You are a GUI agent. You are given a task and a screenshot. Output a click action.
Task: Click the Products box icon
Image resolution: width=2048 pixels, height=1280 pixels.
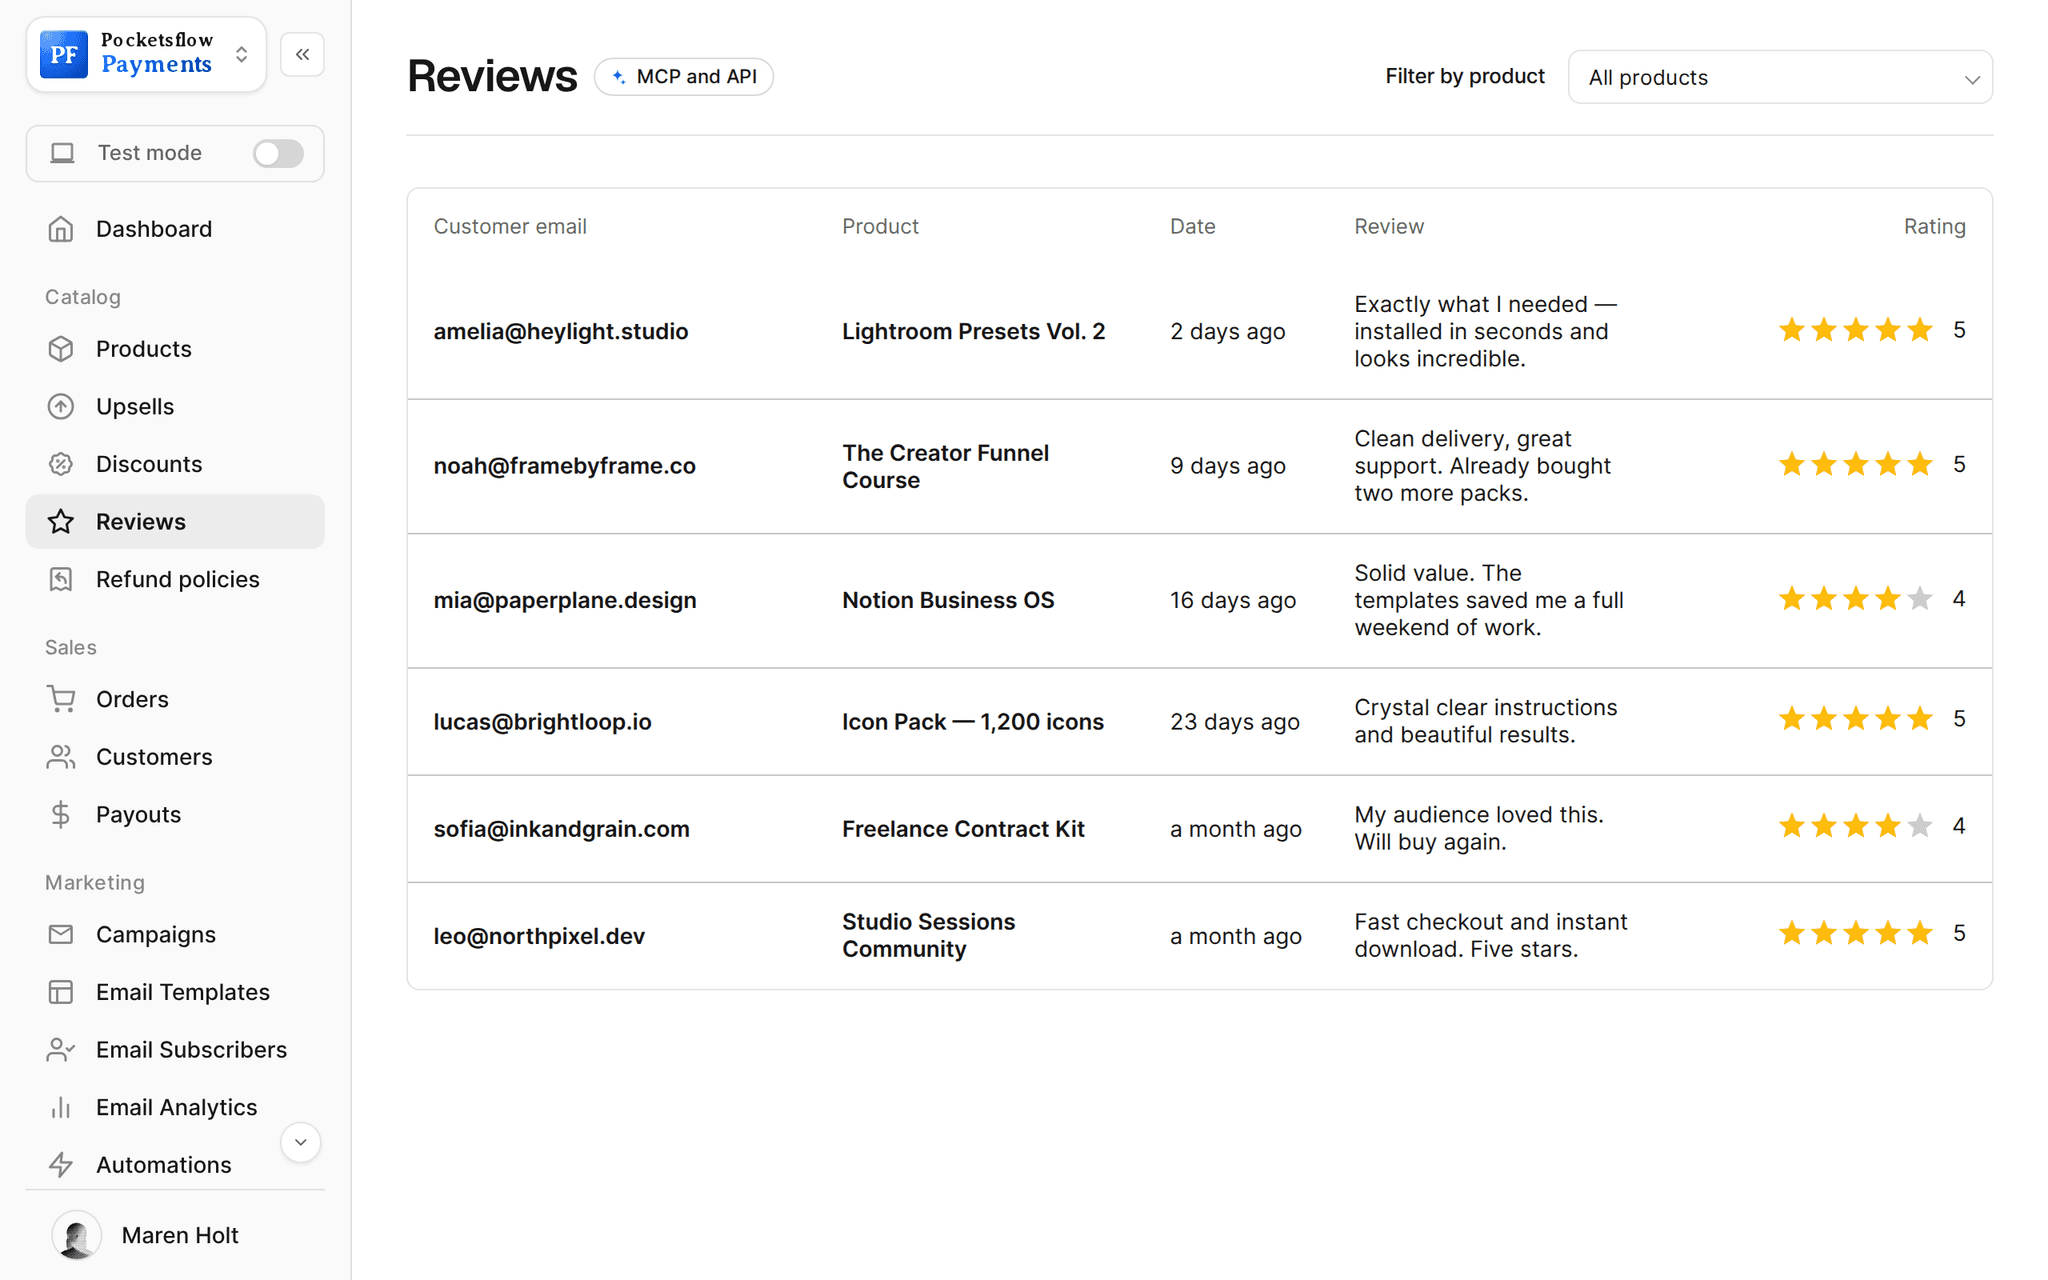[61, 349]
